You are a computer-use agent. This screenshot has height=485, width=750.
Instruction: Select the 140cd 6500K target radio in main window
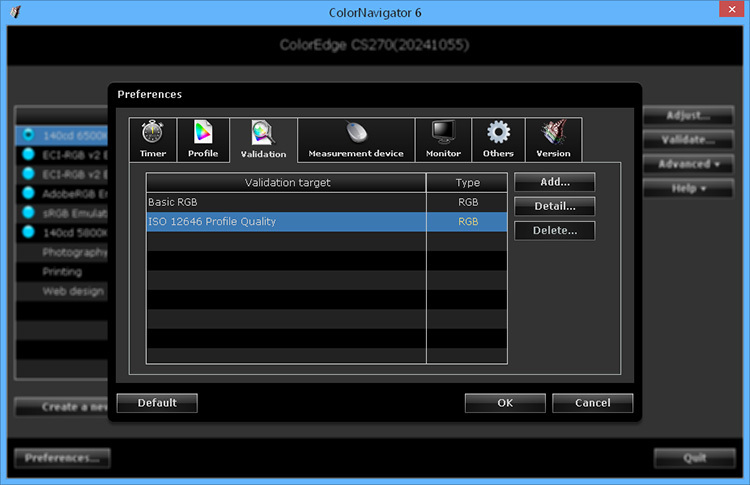click(x=29, y=135)
